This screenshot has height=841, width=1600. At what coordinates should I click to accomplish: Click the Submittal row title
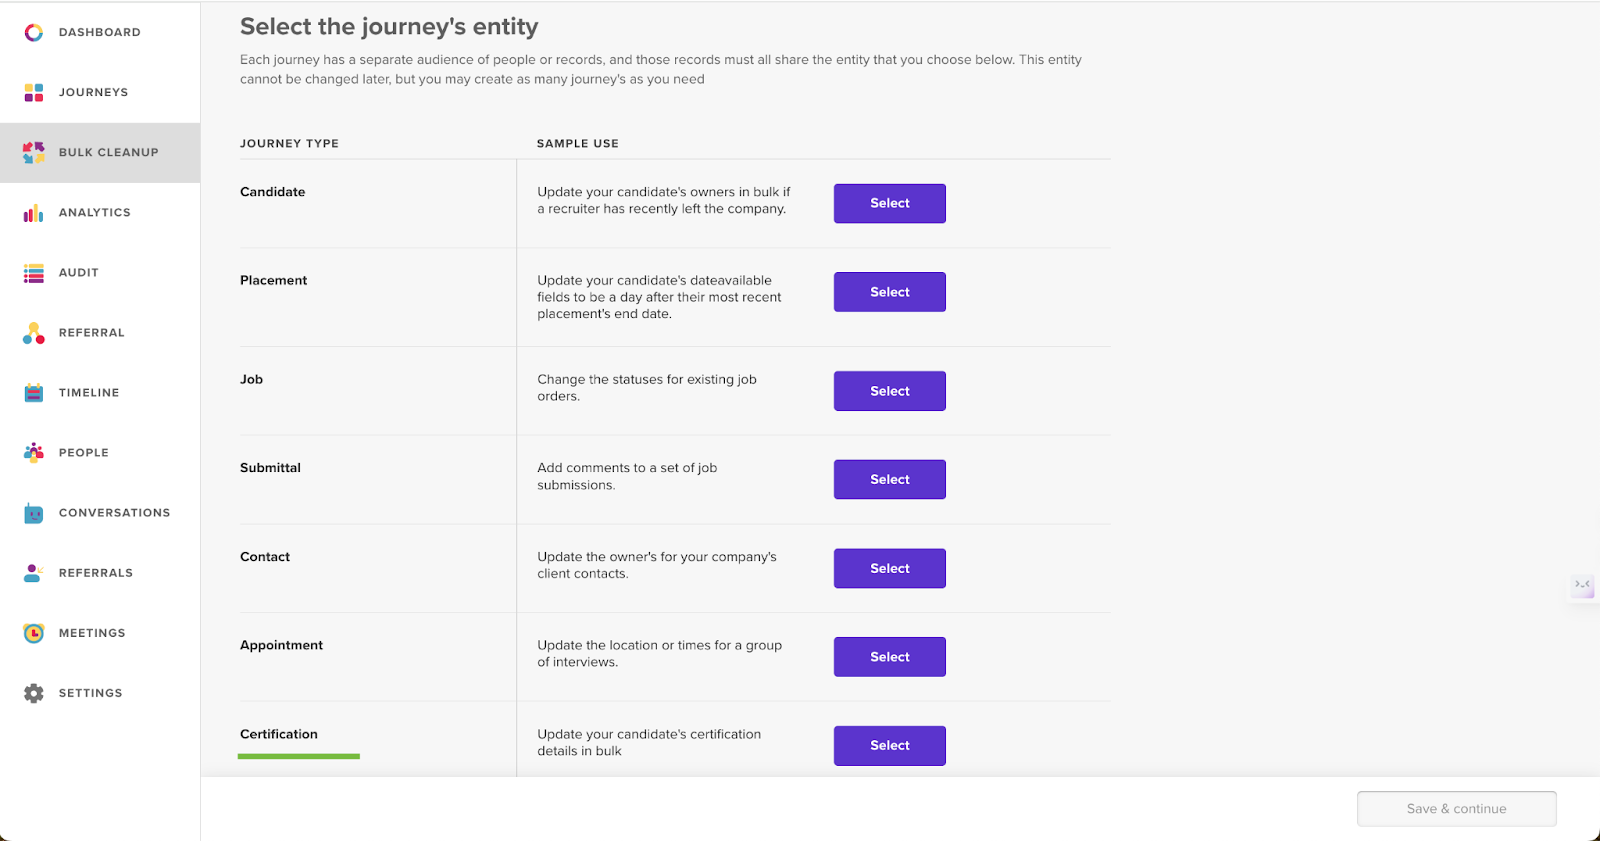(271, 468)
